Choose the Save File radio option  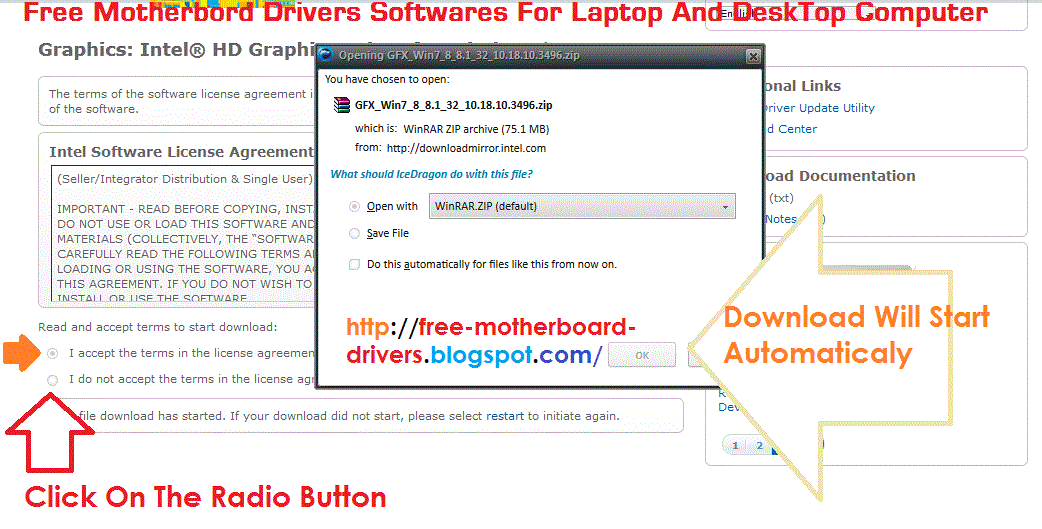(x=355, y=233)
